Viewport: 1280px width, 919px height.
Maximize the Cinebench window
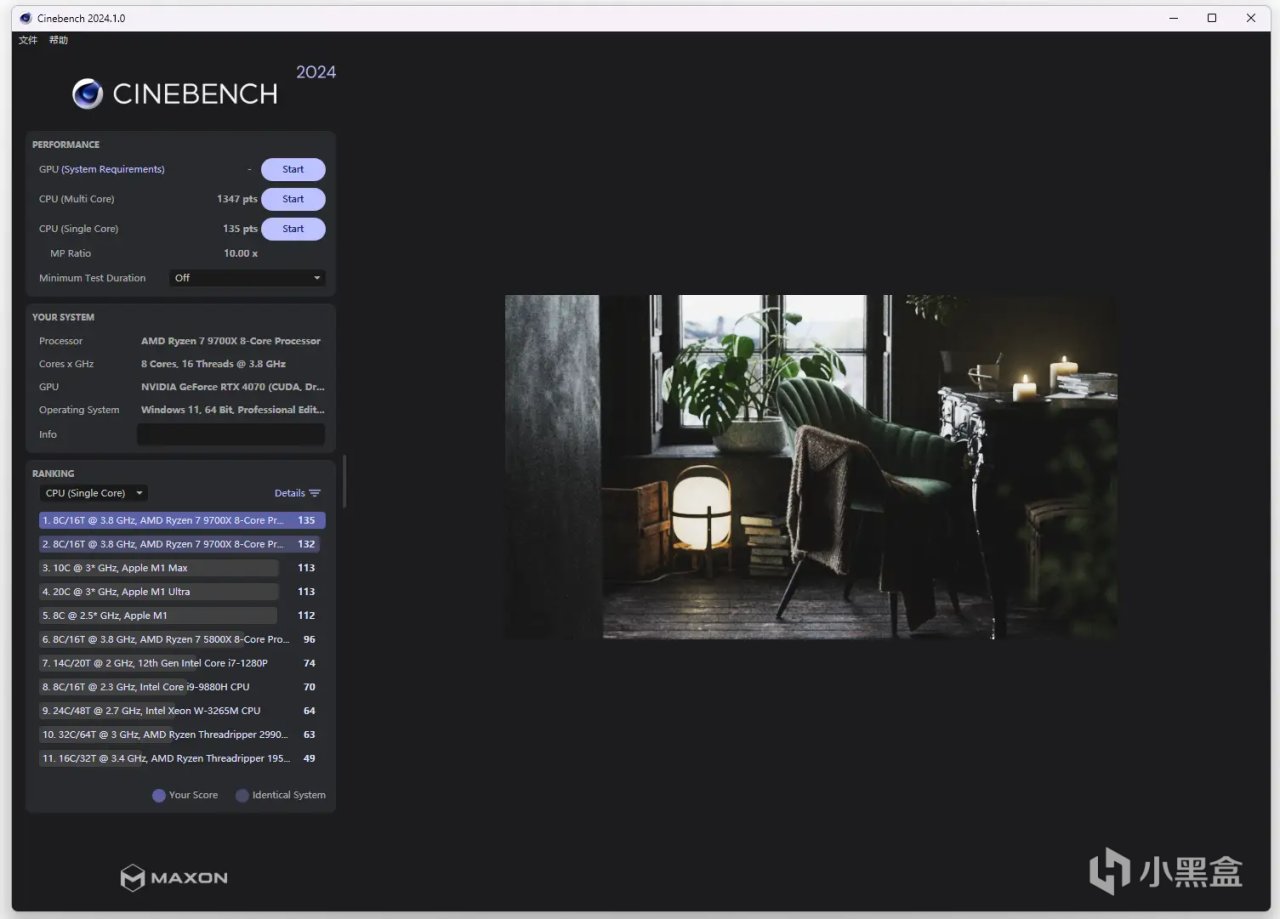[x=1212, y=18]
